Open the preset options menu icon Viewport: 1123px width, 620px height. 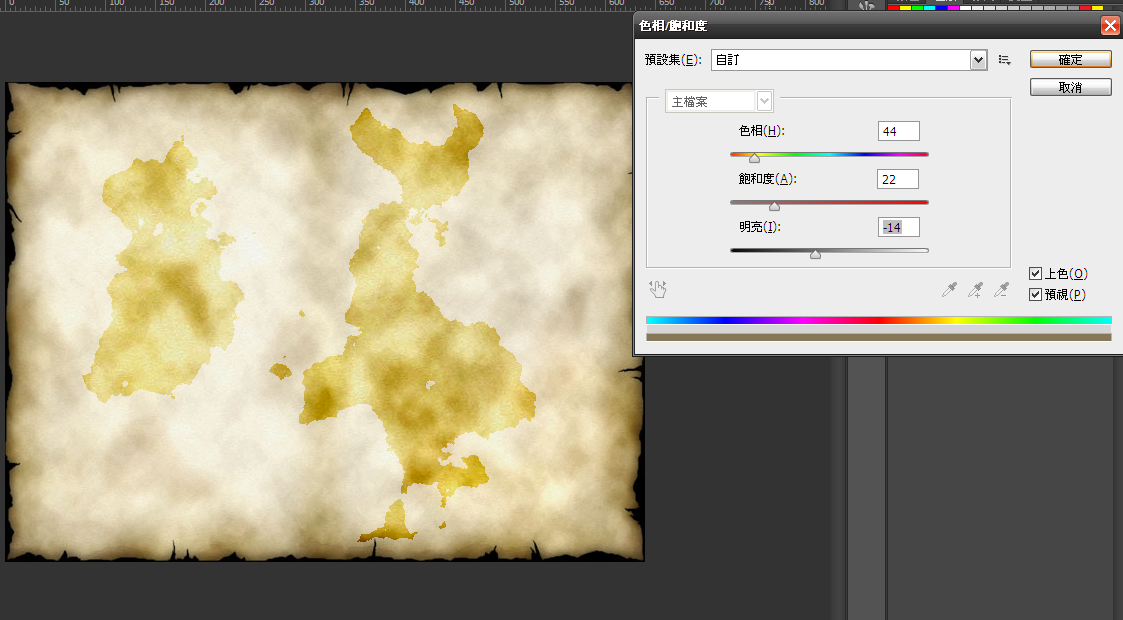(x=1005, y=60)
